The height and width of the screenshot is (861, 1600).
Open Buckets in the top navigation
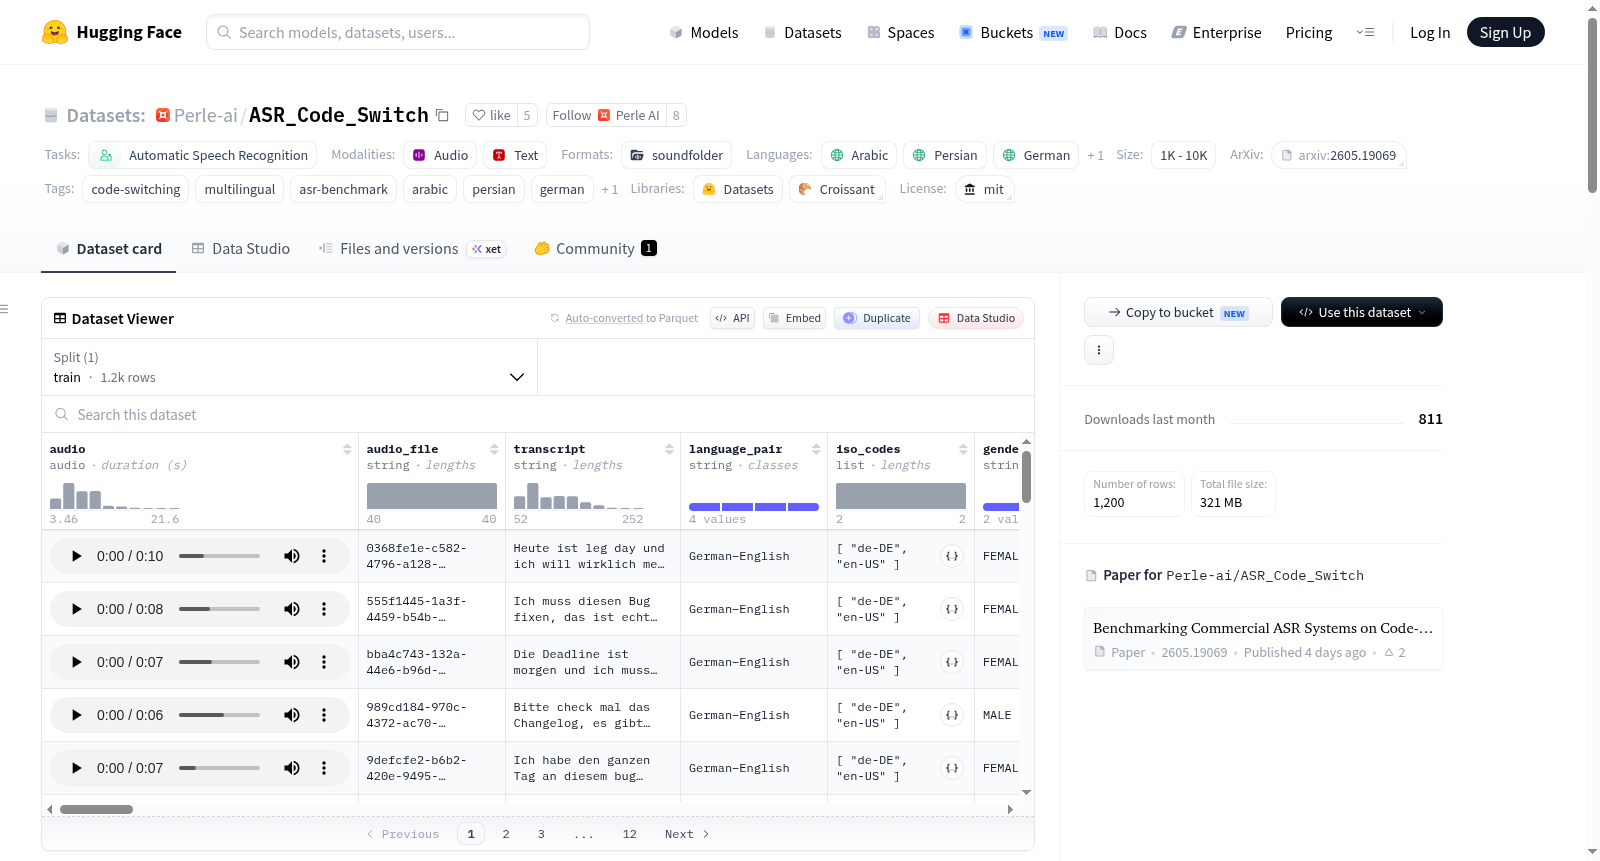pyautogui.click(x=1013, y=32)
